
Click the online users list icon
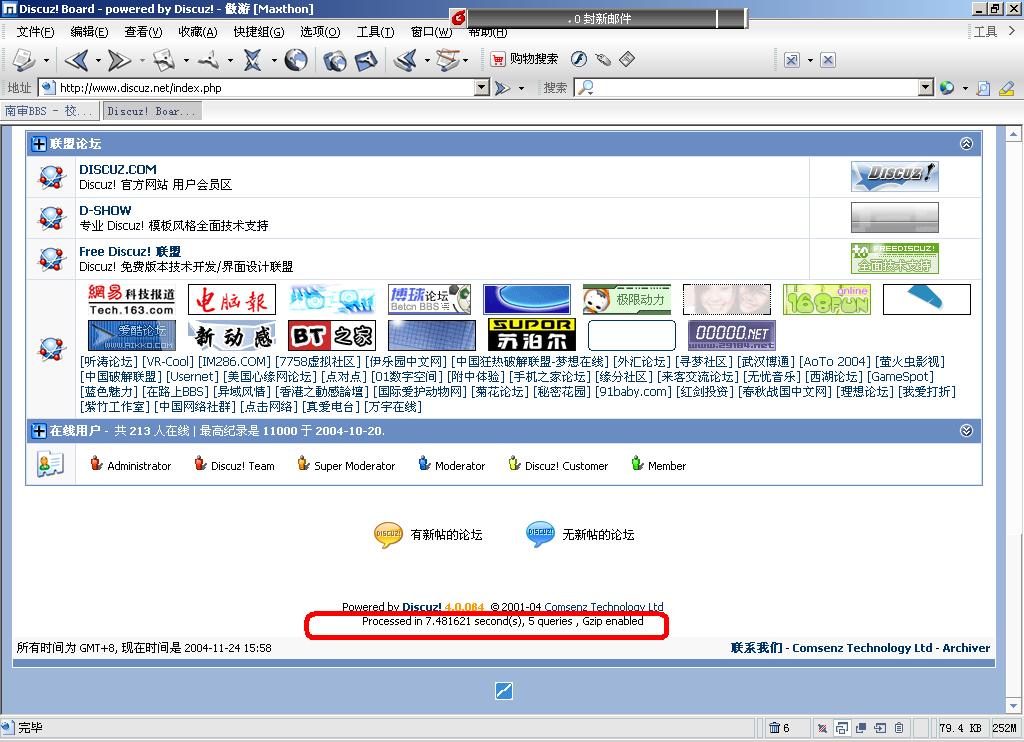50,464
